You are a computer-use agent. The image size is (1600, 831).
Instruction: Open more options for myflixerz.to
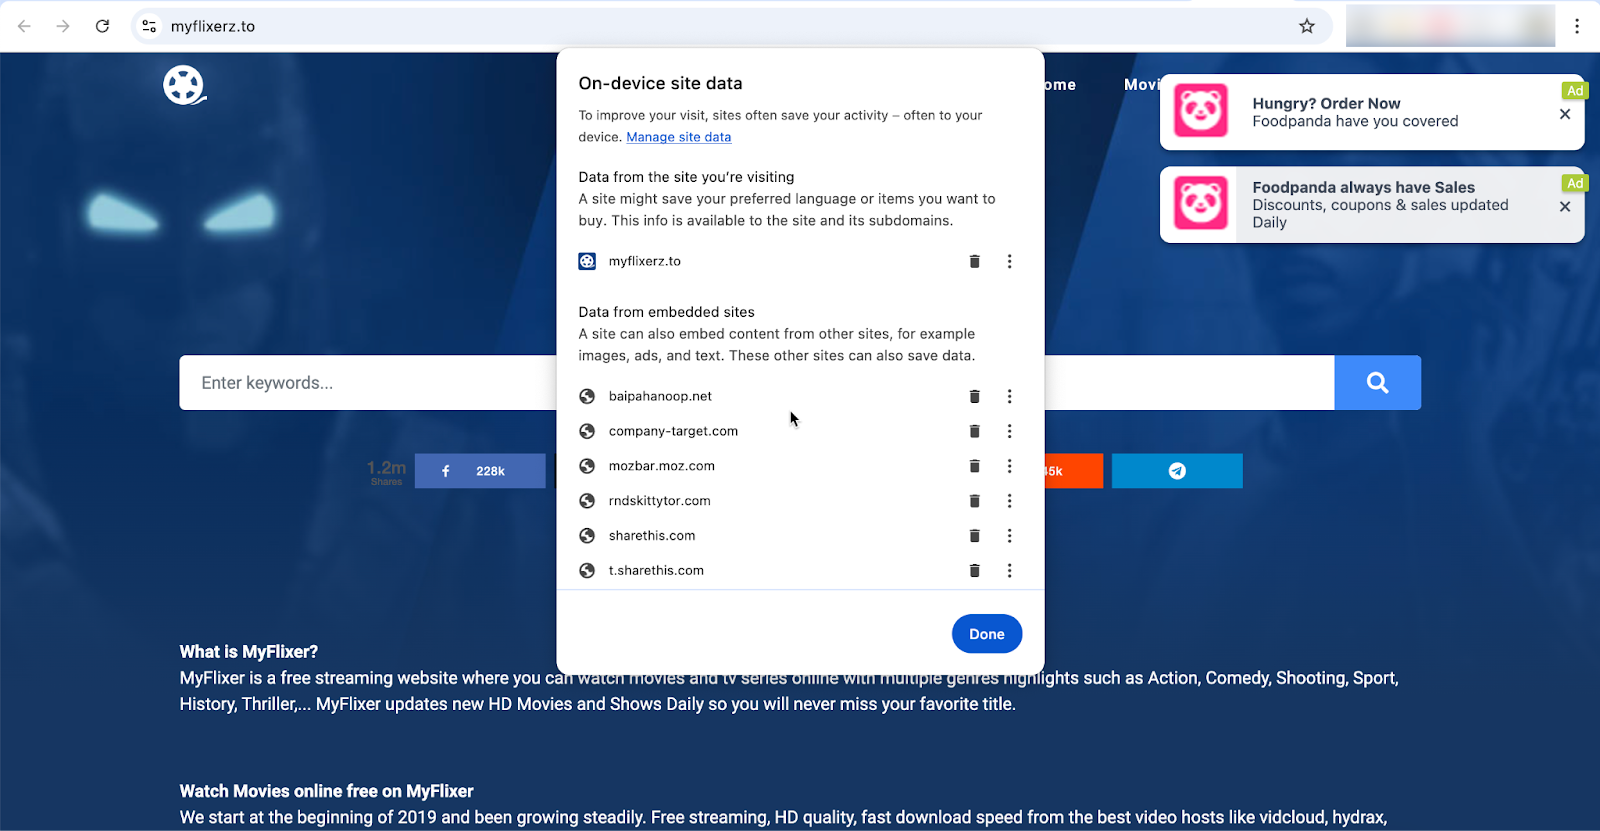1009,261
